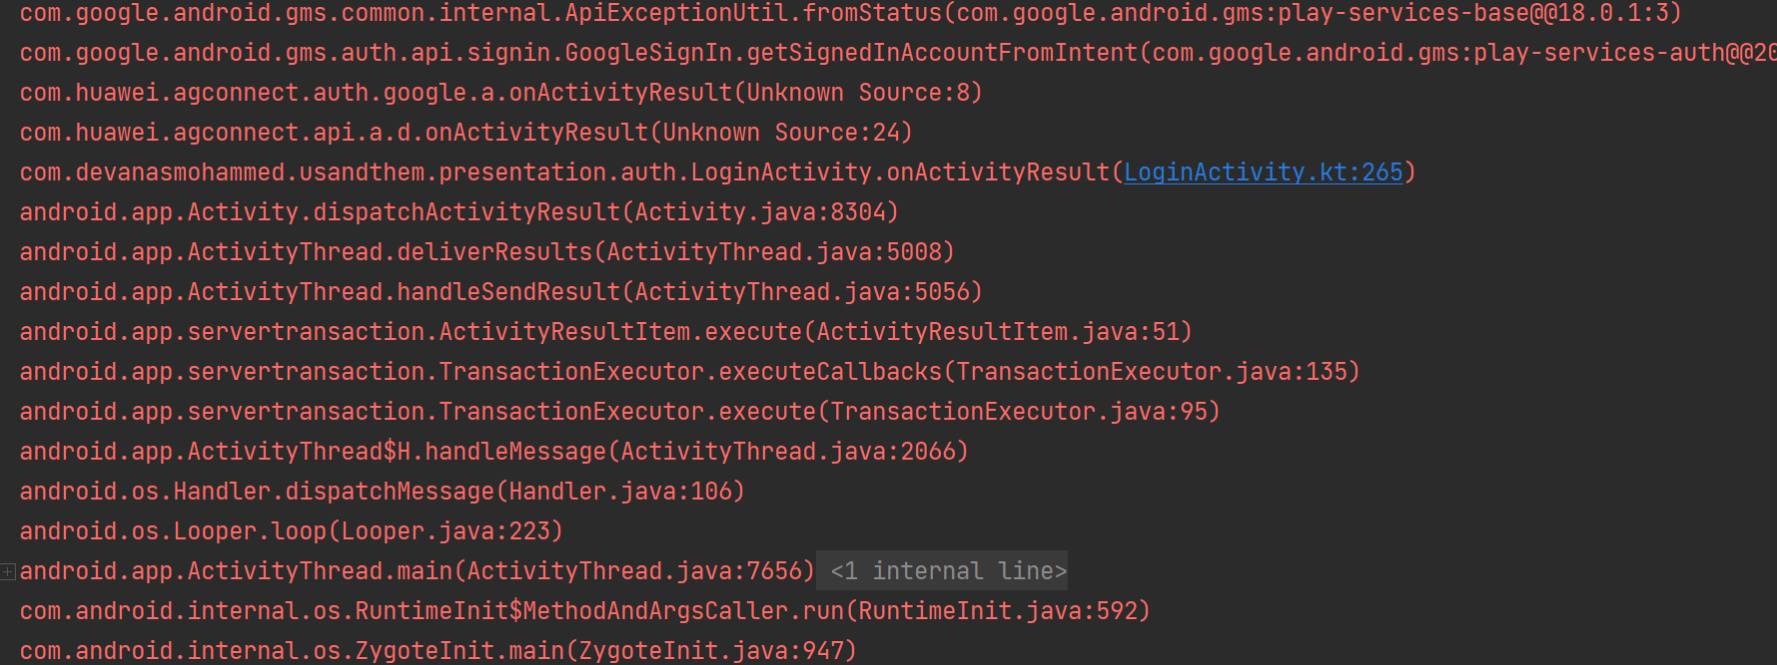The image size is (1777, 665).
Task: Open the LoginActivity.kt:265 source link
Action: pyautogui.click(x=1262, y=173)
